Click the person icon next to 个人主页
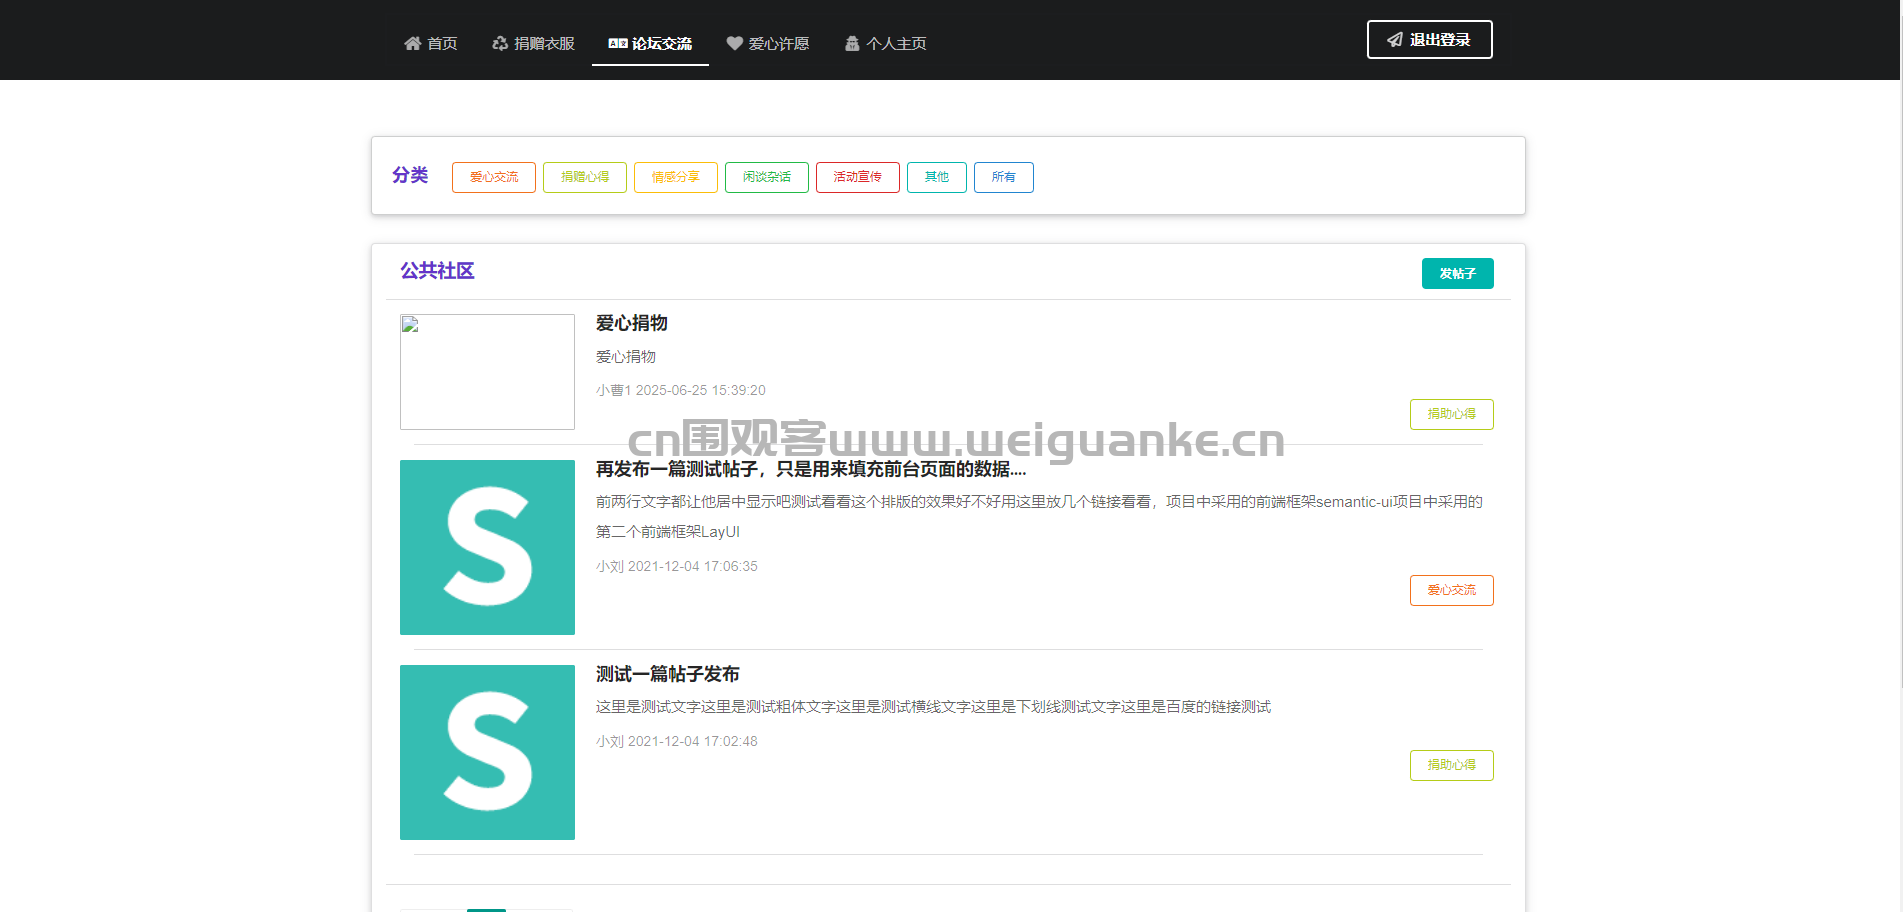The image size is (1903, 912). [851, 43]
